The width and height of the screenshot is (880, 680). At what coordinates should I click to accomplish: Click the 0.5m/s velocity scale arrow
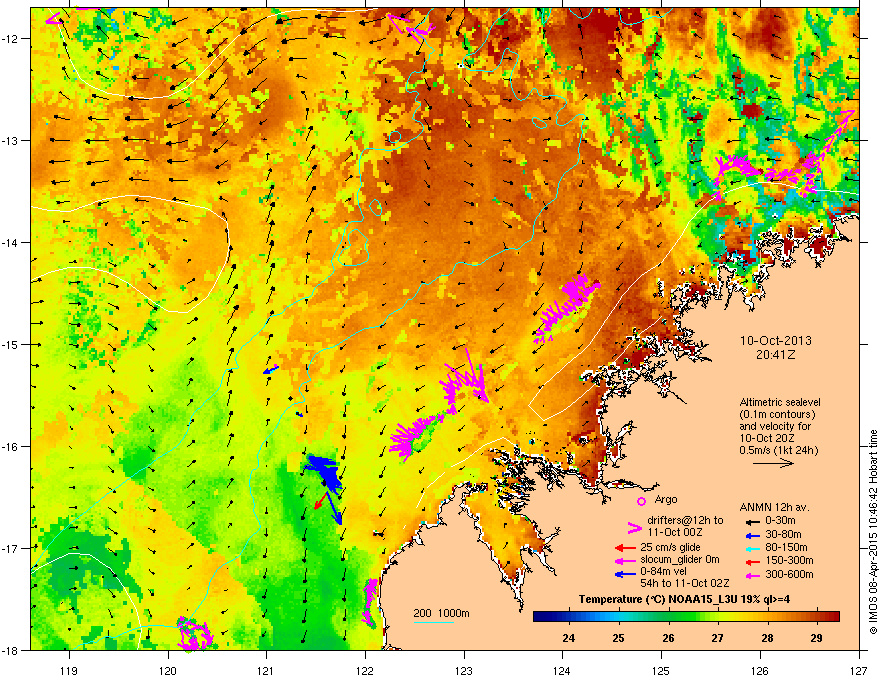[x=773, y=463]
